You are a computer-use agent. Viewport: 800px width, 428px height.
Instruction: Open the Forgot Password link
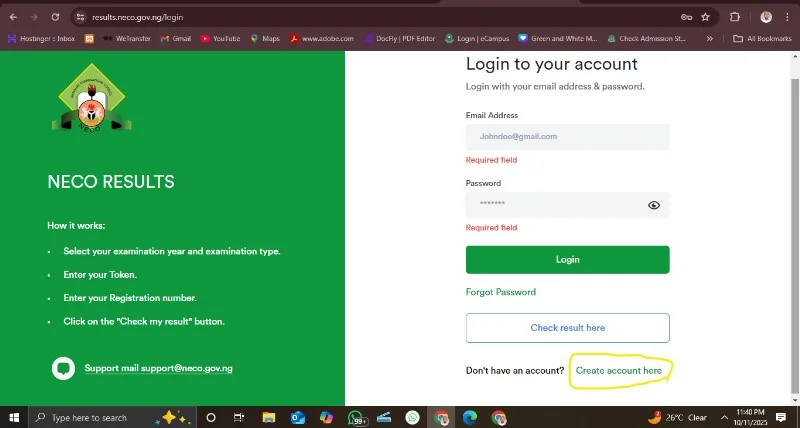501,292
